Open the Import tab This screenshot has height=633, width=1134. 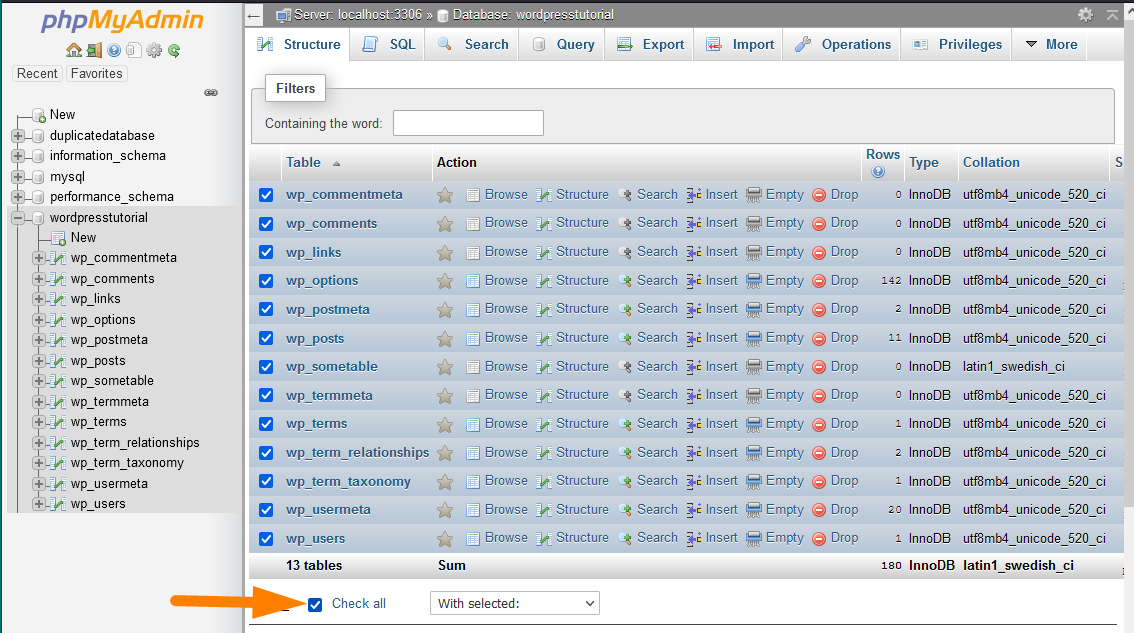(740, 44)
